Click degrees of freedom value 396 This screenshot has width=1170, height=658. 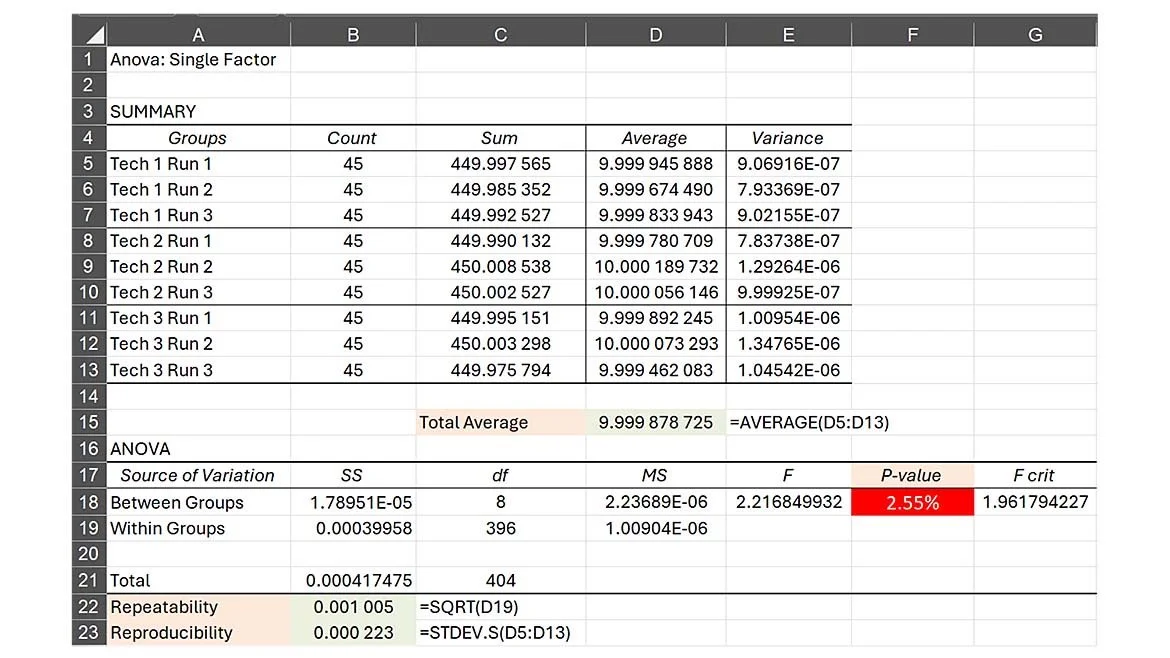click(501, 528)
